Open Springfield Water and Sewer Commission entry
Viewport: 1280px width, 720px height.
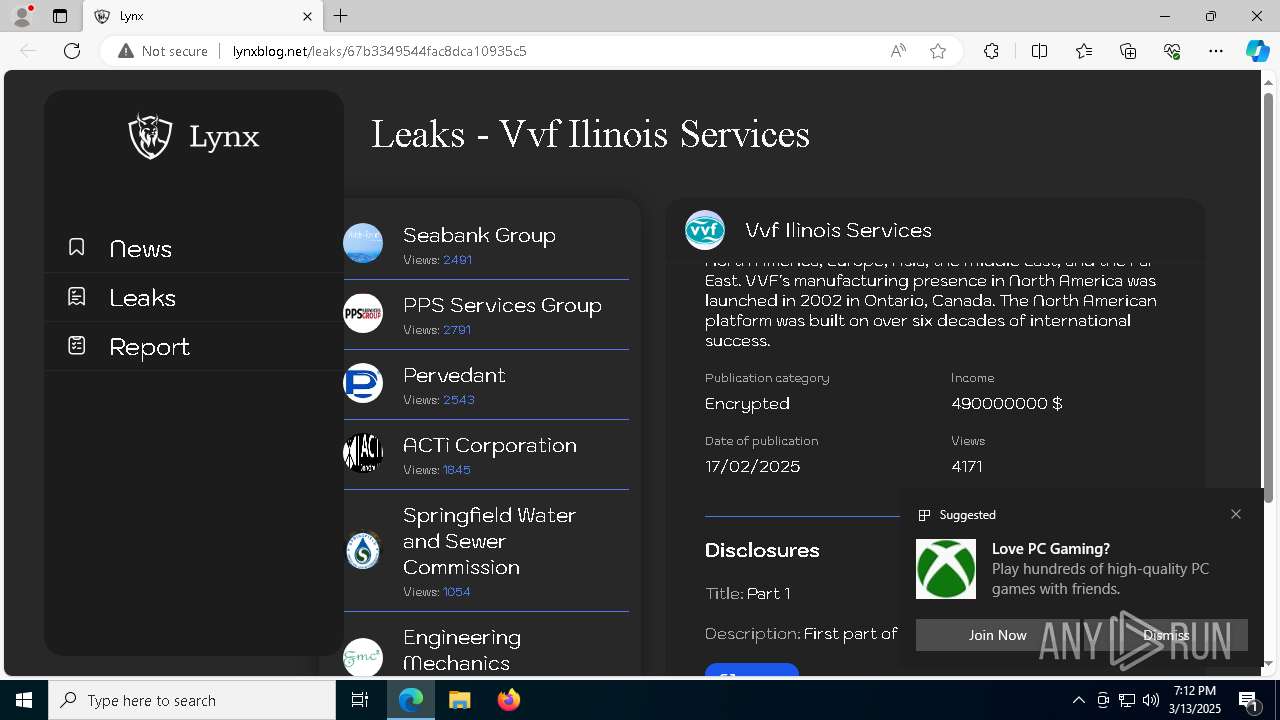point(486,550)
